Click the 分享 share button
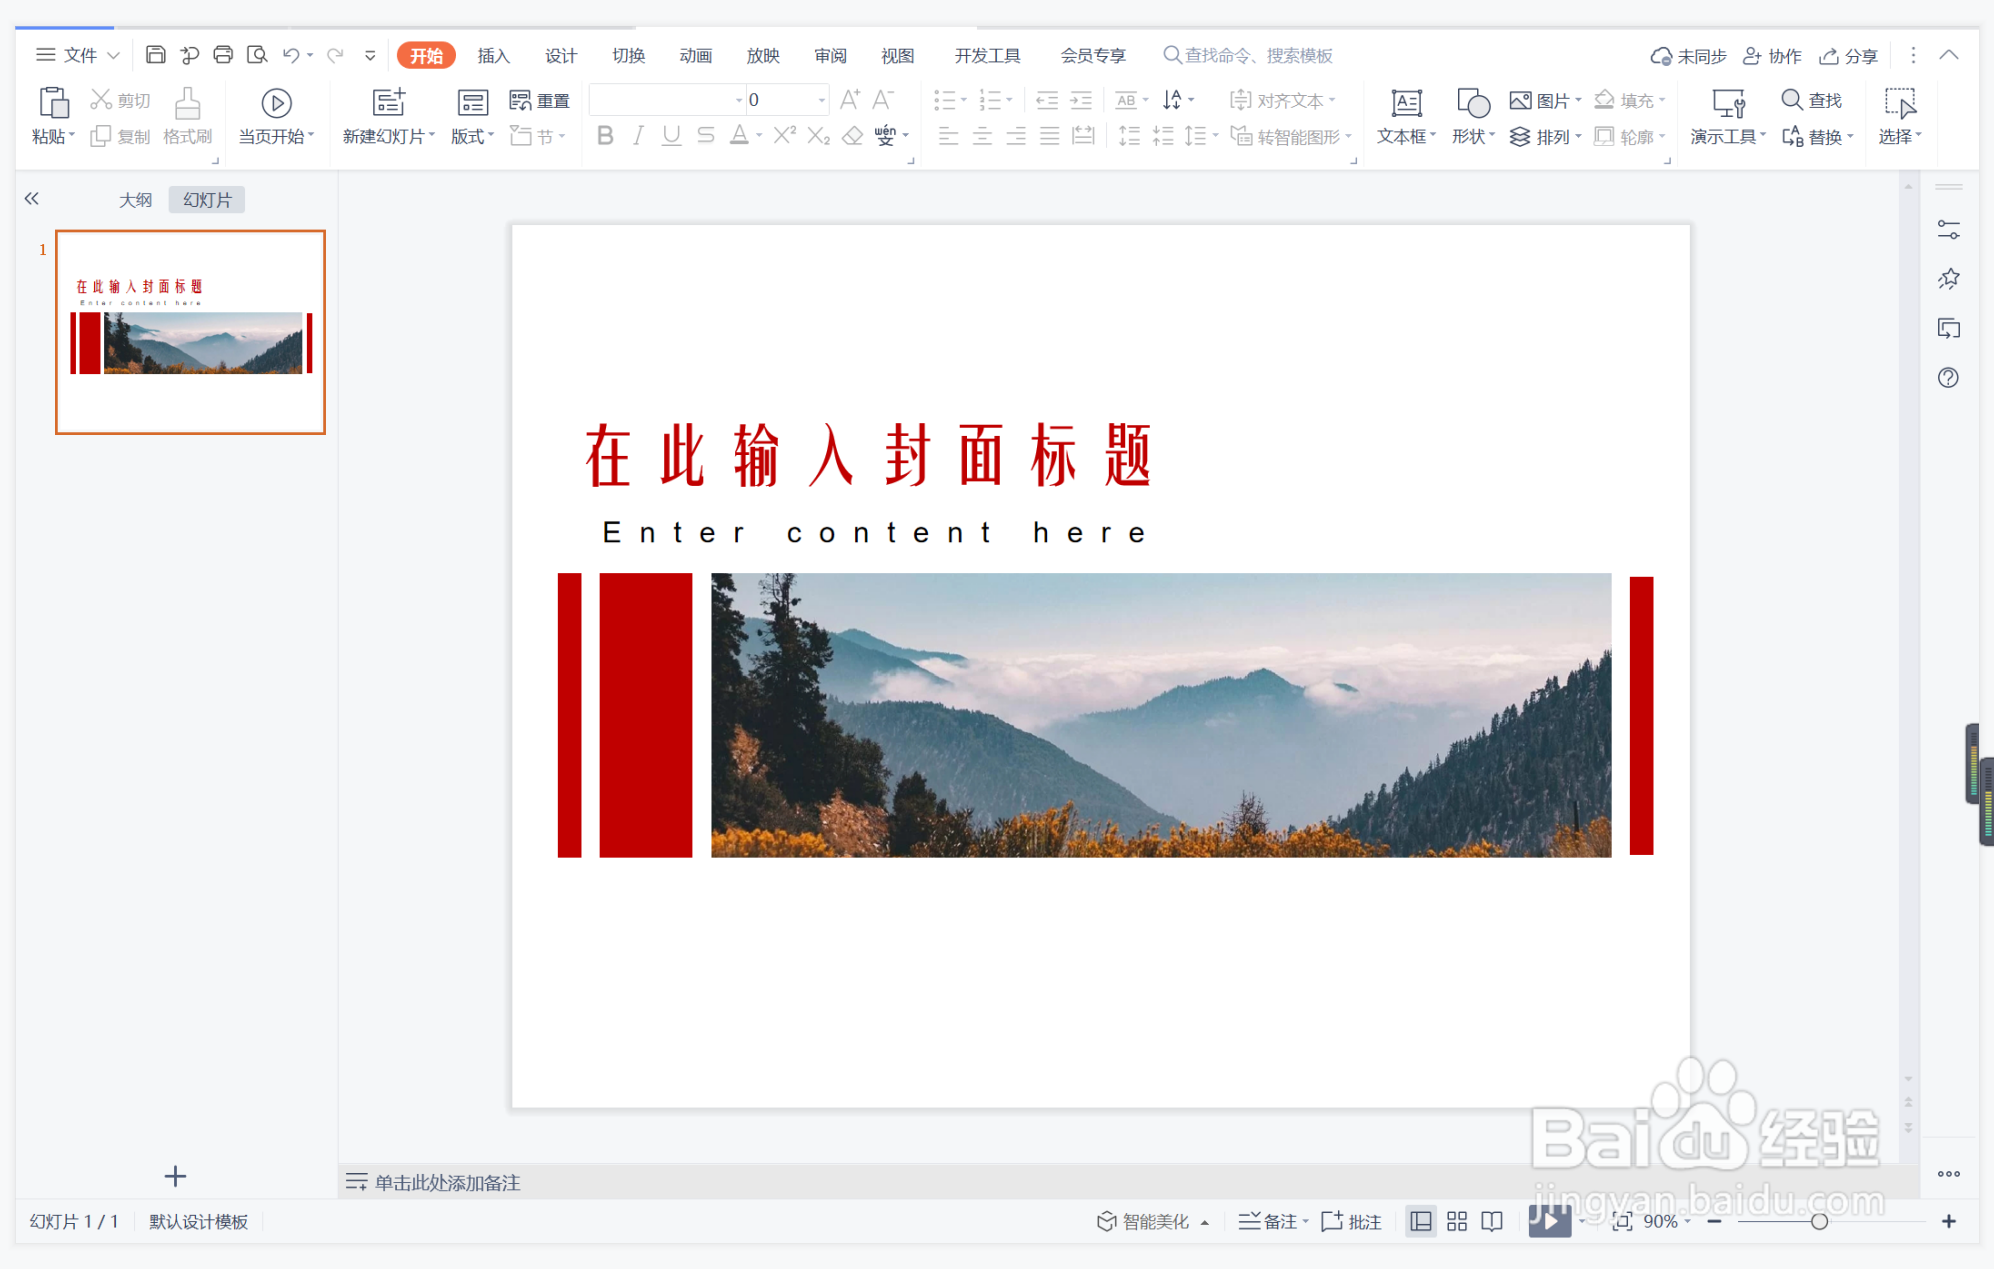 [x=1849, y=56]
